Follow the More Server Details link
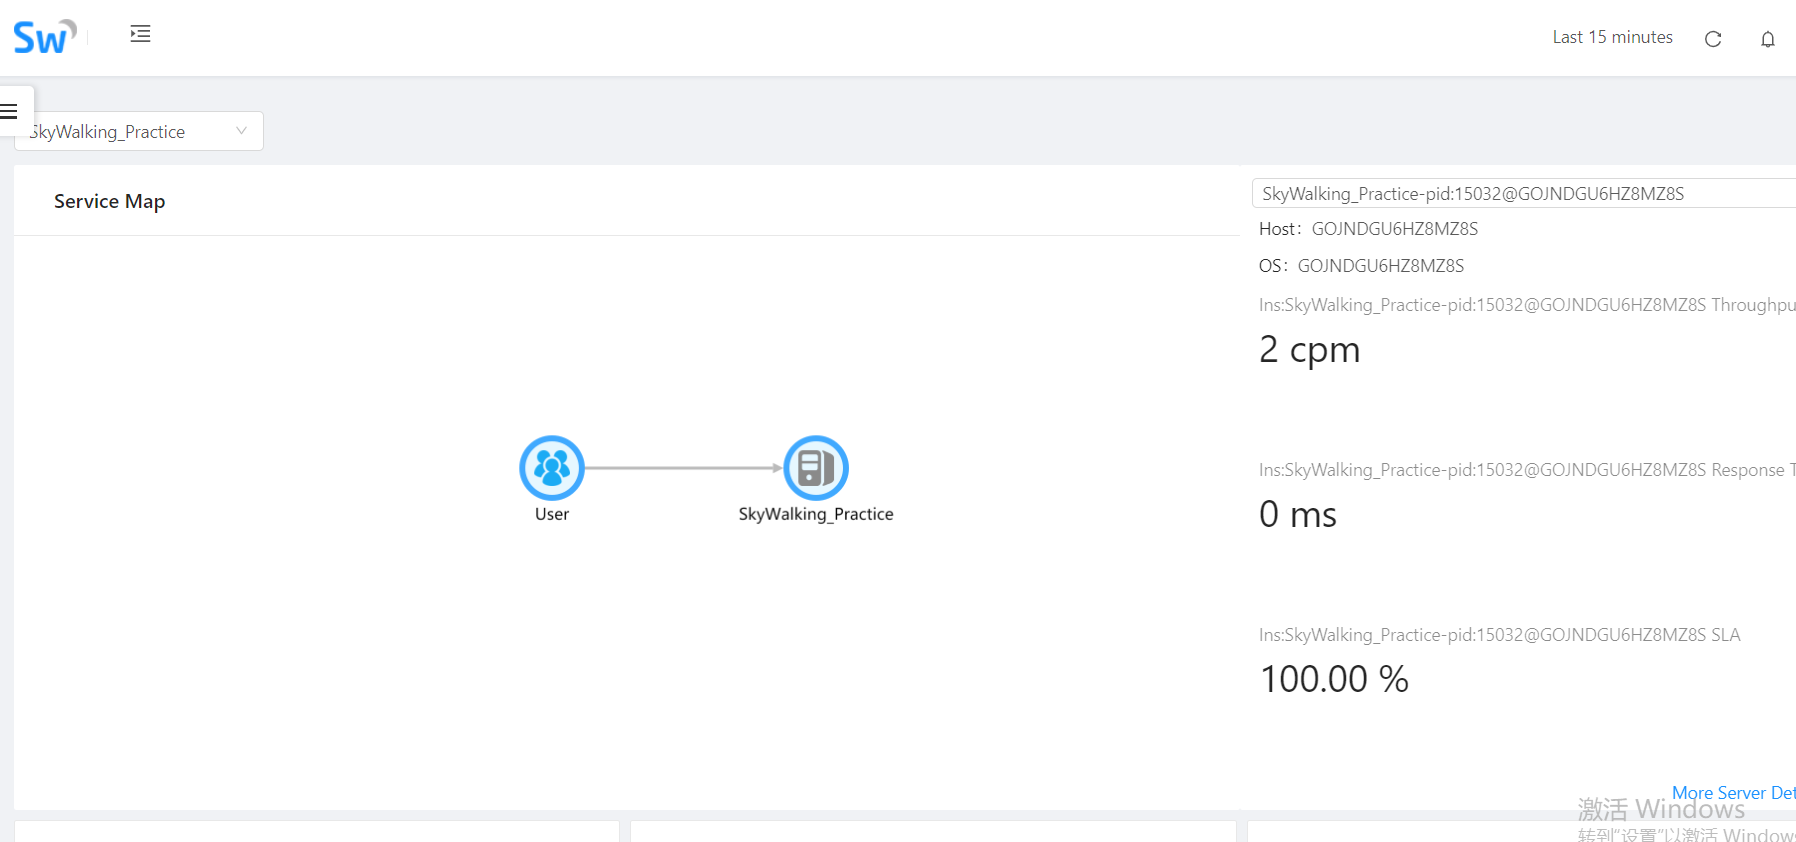Image resolution: width=1796 pixels, height=842 pixels. [x=1734, y=792]
